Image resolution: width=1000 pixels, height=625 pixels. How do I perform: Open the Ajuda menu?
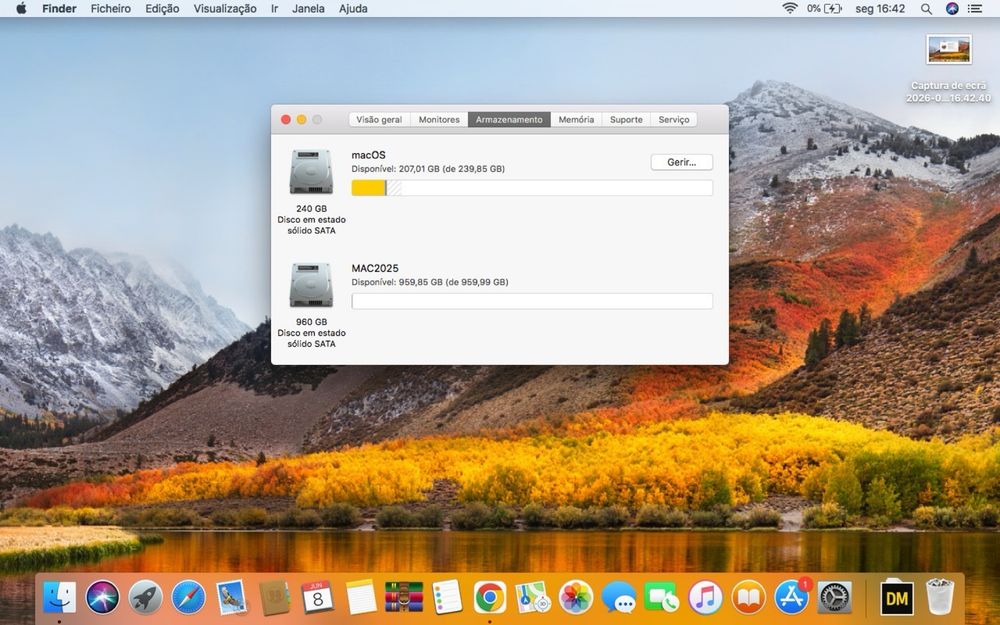pyautogui.click(x=353, y=8)
